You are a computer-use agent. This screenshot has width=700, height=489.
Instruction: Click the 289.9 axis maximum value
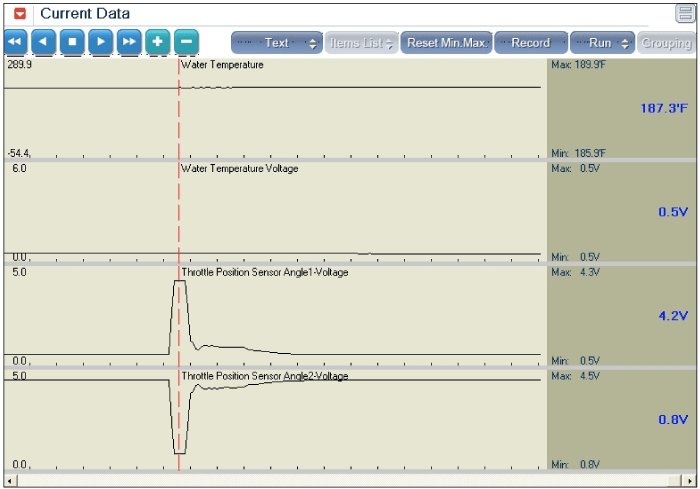click(20, 64)
